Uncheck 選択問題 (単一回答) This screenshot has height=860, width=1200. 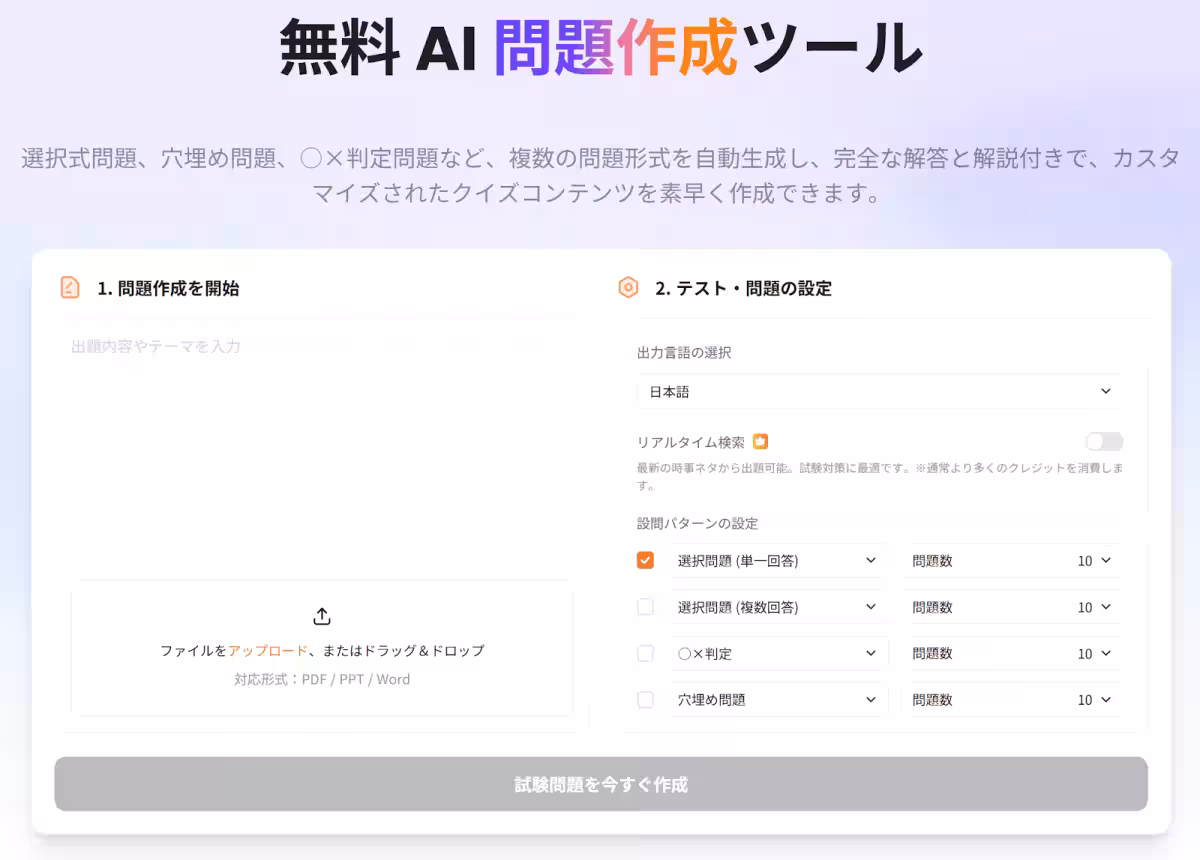[645, 560]
